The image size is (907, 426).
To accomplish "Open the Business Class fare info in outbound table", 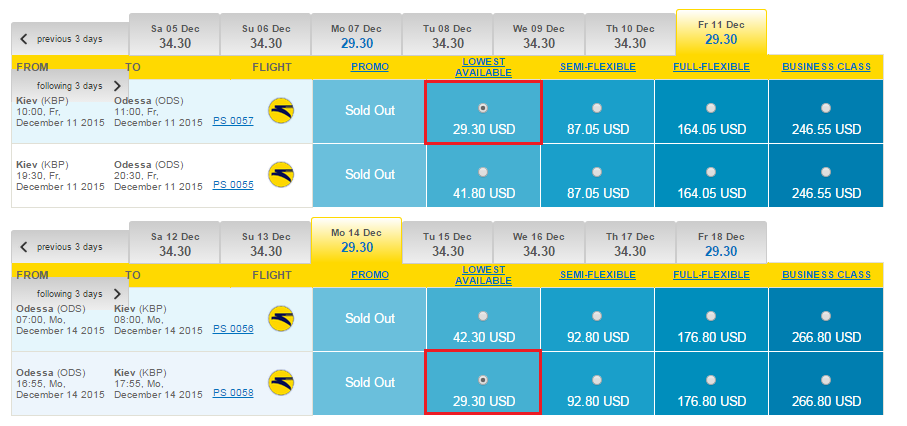I will pos(826,67).
